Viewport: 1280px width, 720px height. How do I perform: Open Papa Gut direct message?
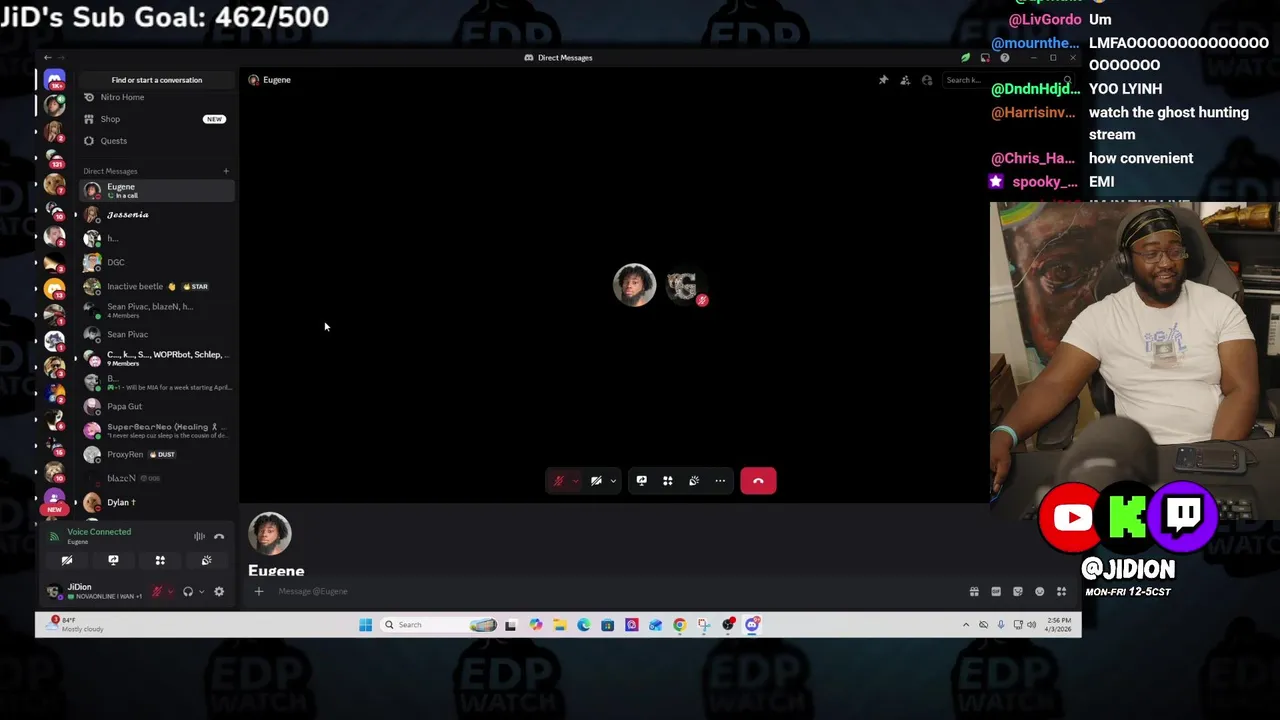pos(158,407)
